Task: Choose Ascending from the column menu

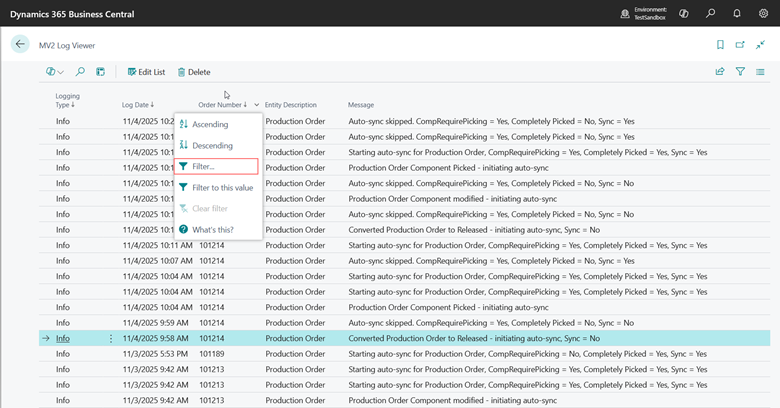Action: point(218,124)
